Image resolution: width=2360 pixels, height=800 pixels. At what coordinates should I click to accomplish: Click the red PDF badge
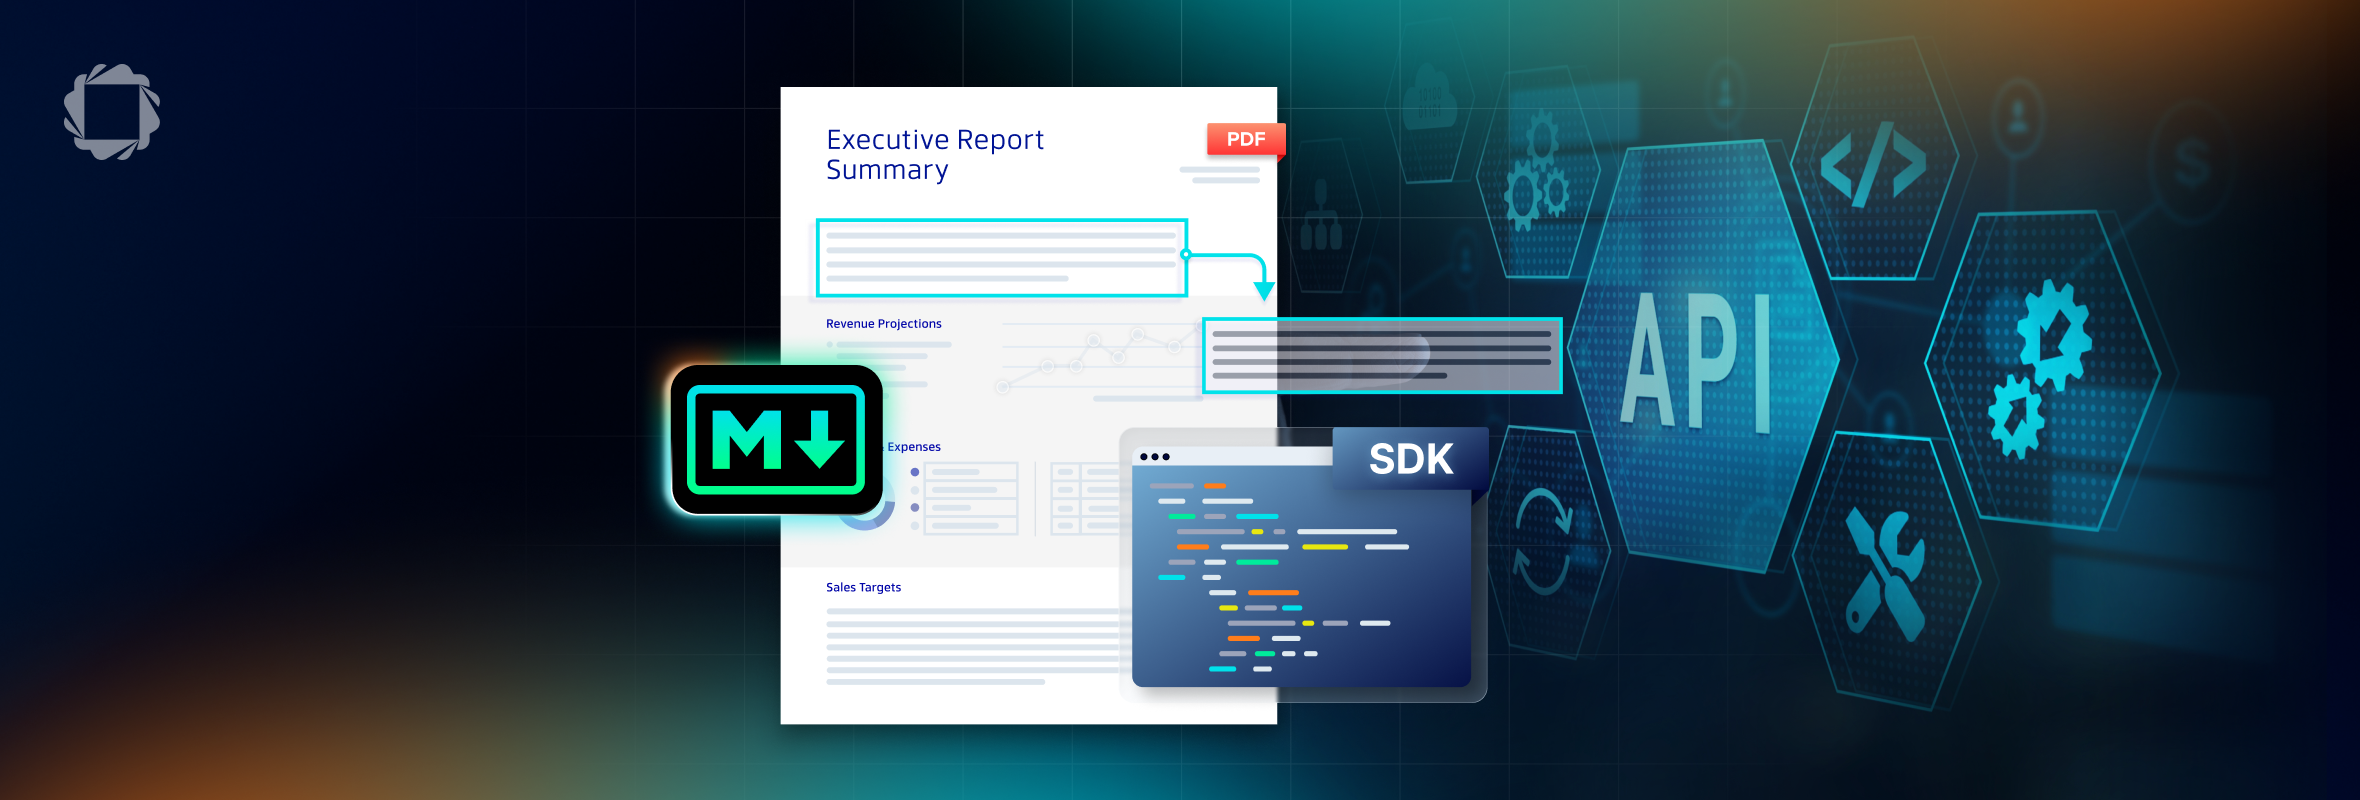click(1246, 139)
